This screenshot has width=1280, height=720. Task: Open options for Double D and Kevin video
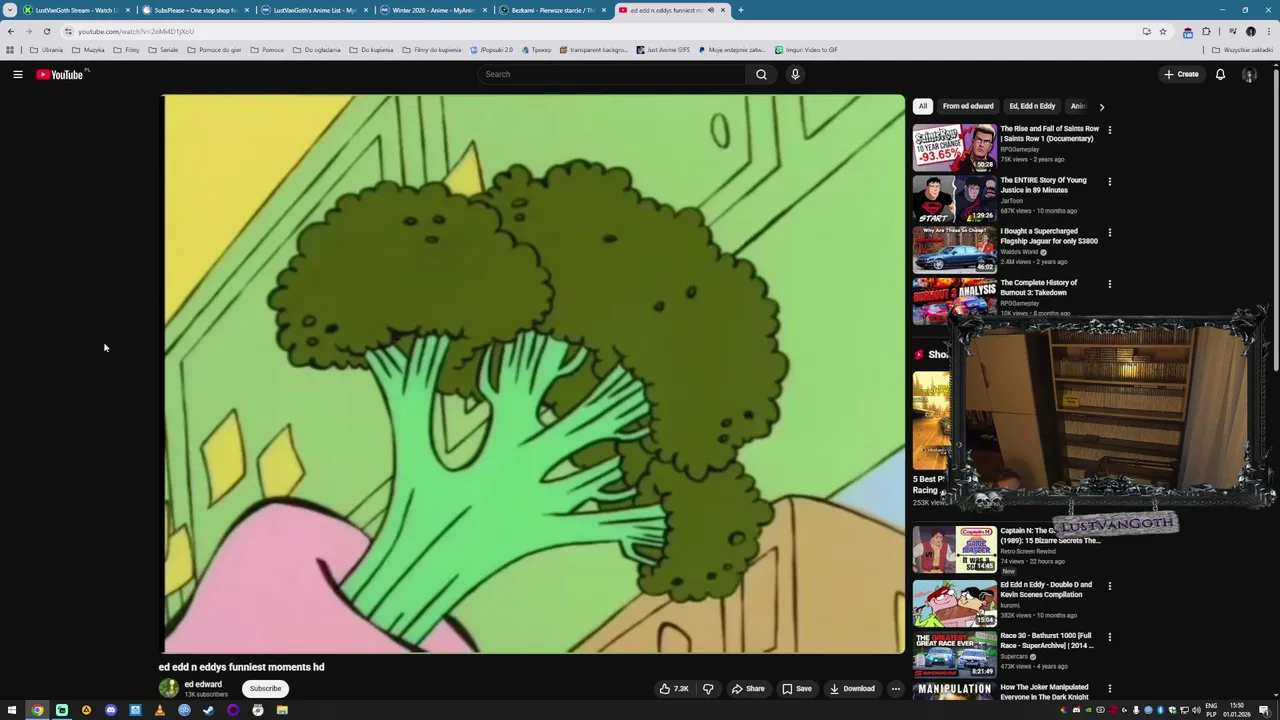(x=1109, y=586)
